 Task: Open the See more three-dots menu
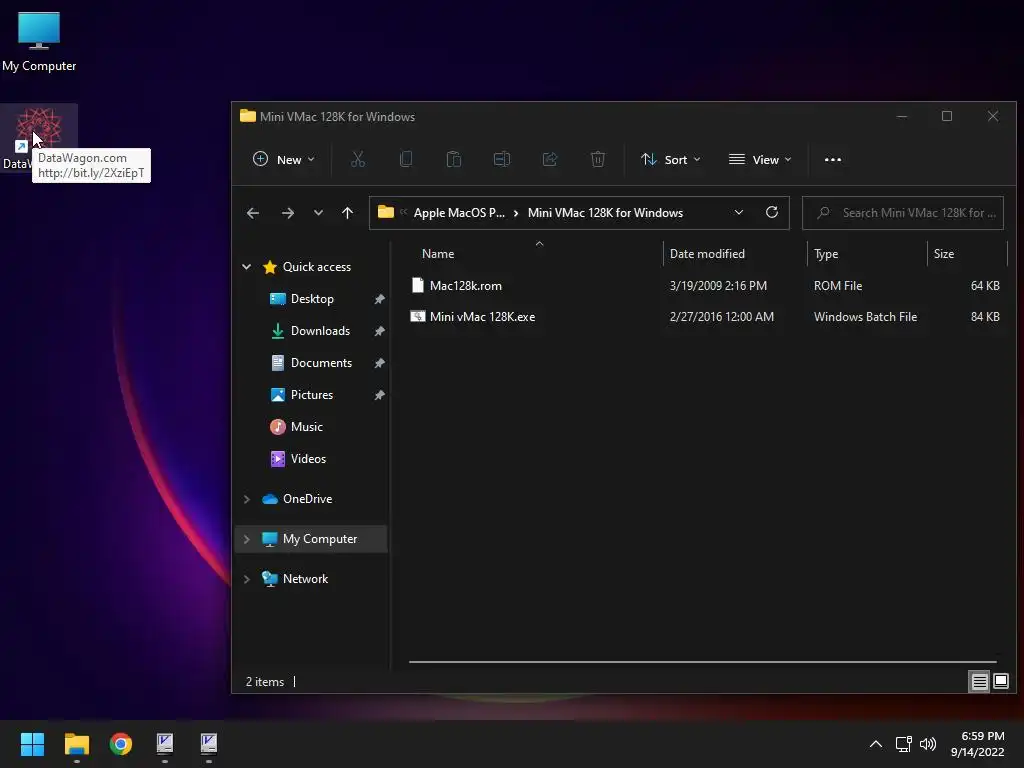[833, 159]
